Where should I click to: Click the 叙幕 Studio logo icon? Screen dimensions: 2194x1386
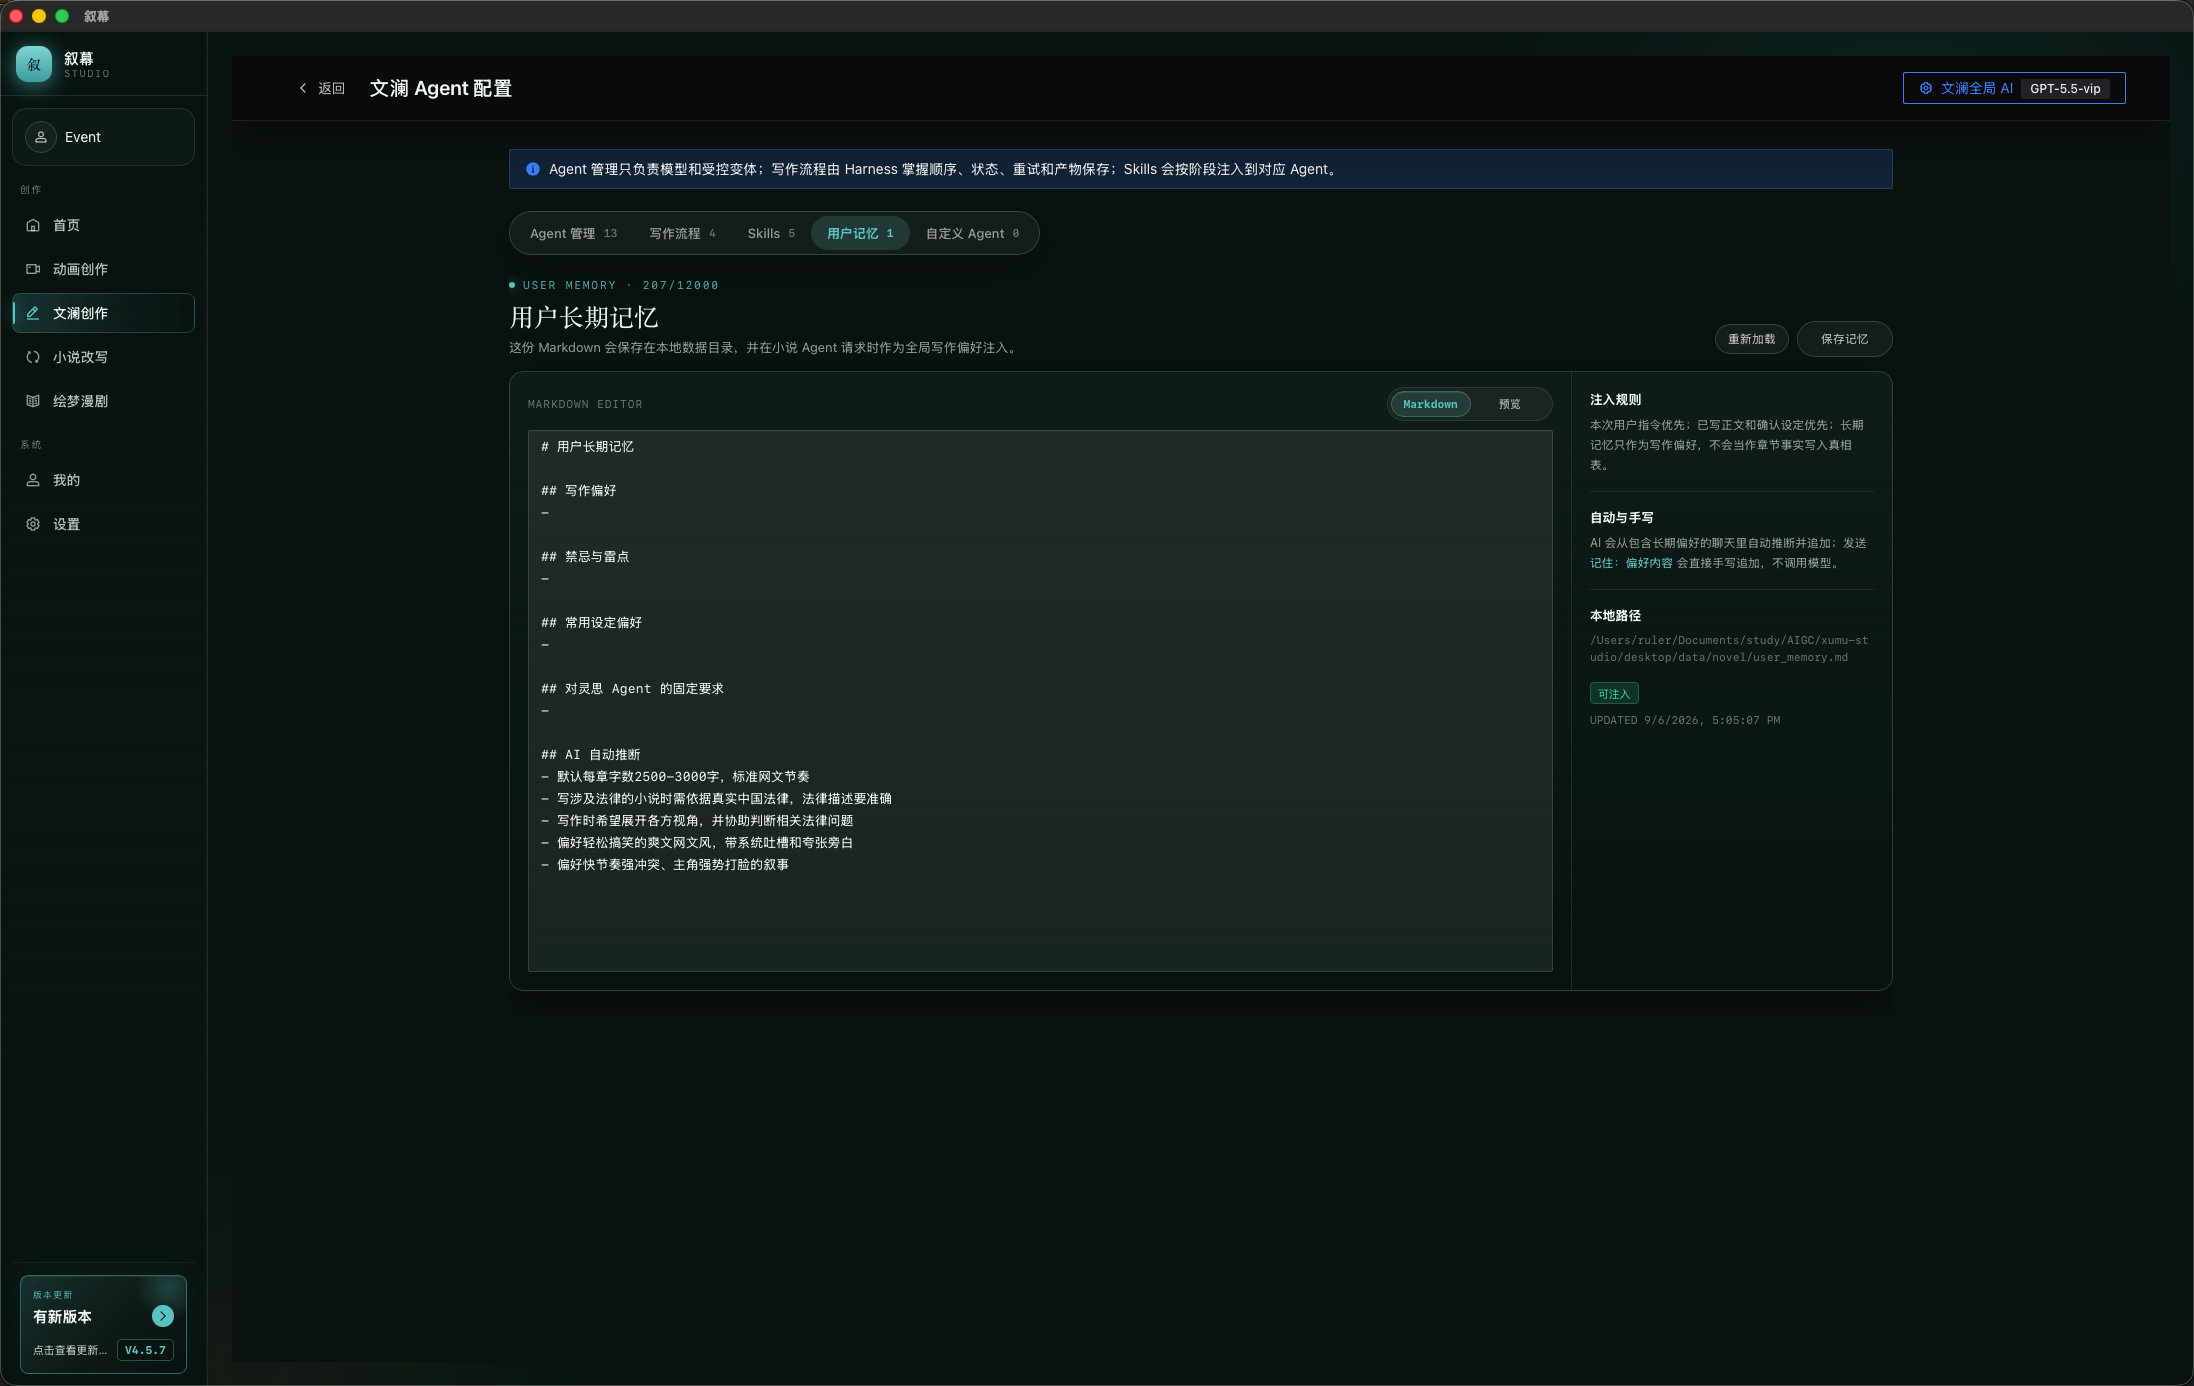34,64
